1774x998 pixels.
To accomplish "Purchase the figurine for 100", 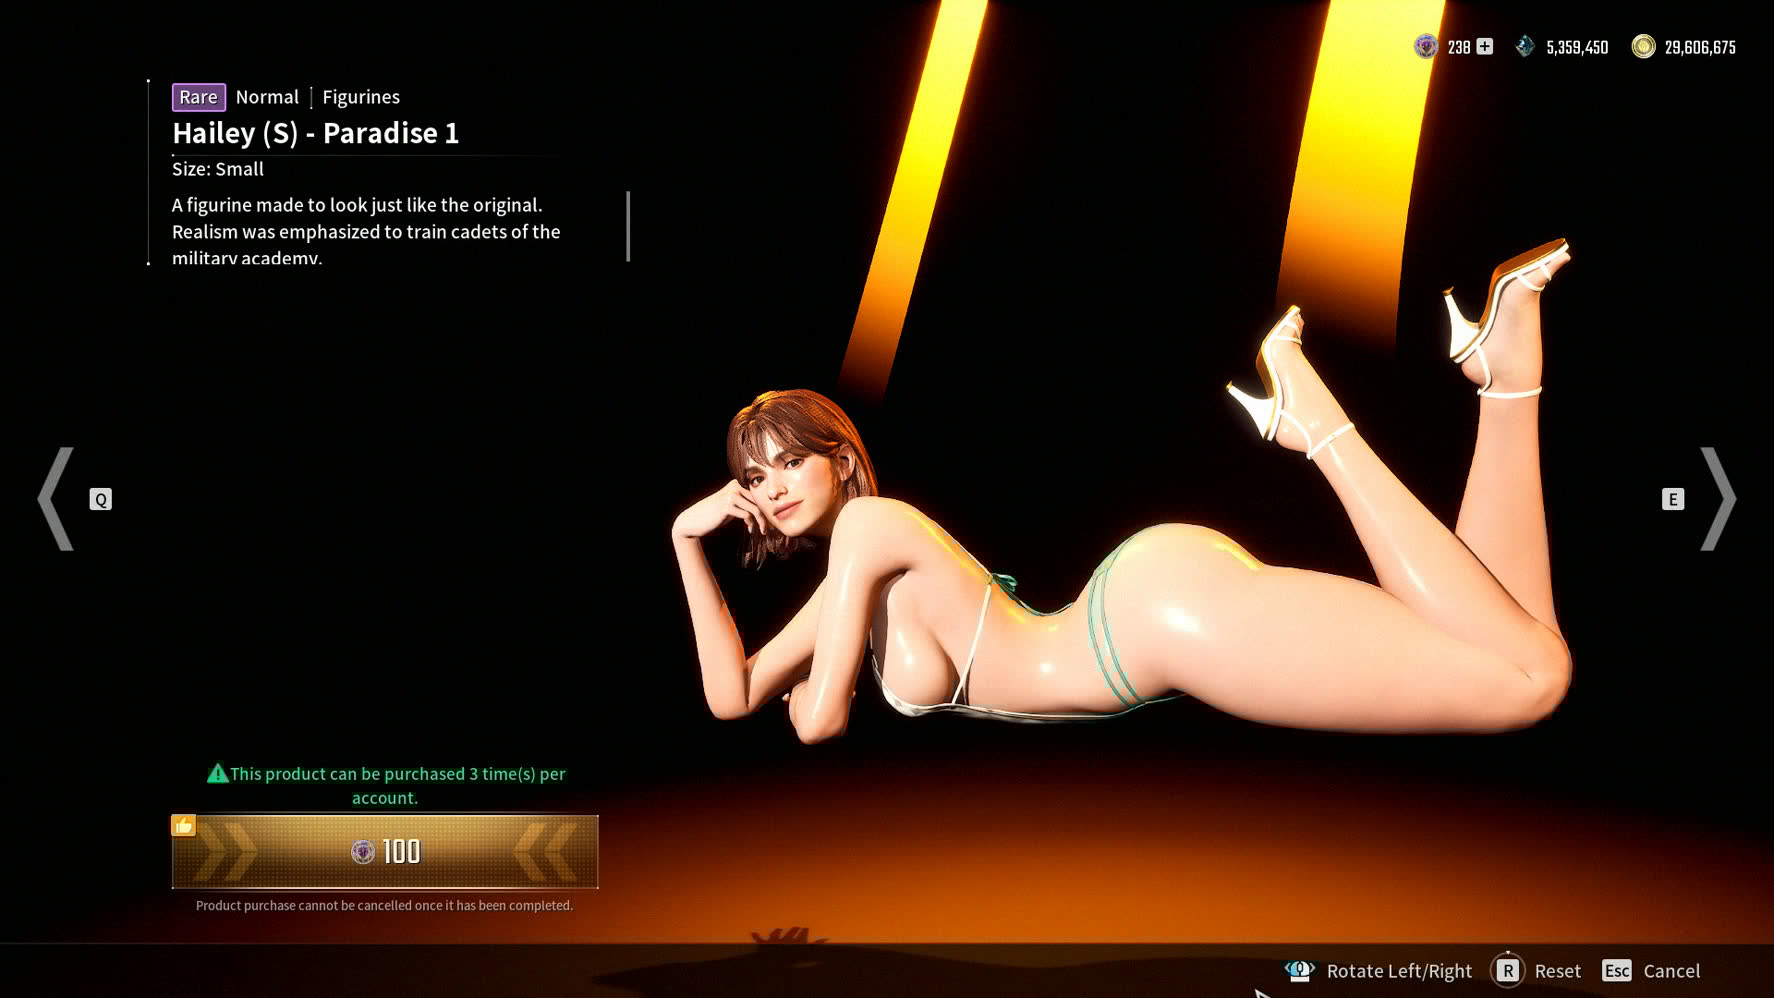I will (x=385, y=851).
